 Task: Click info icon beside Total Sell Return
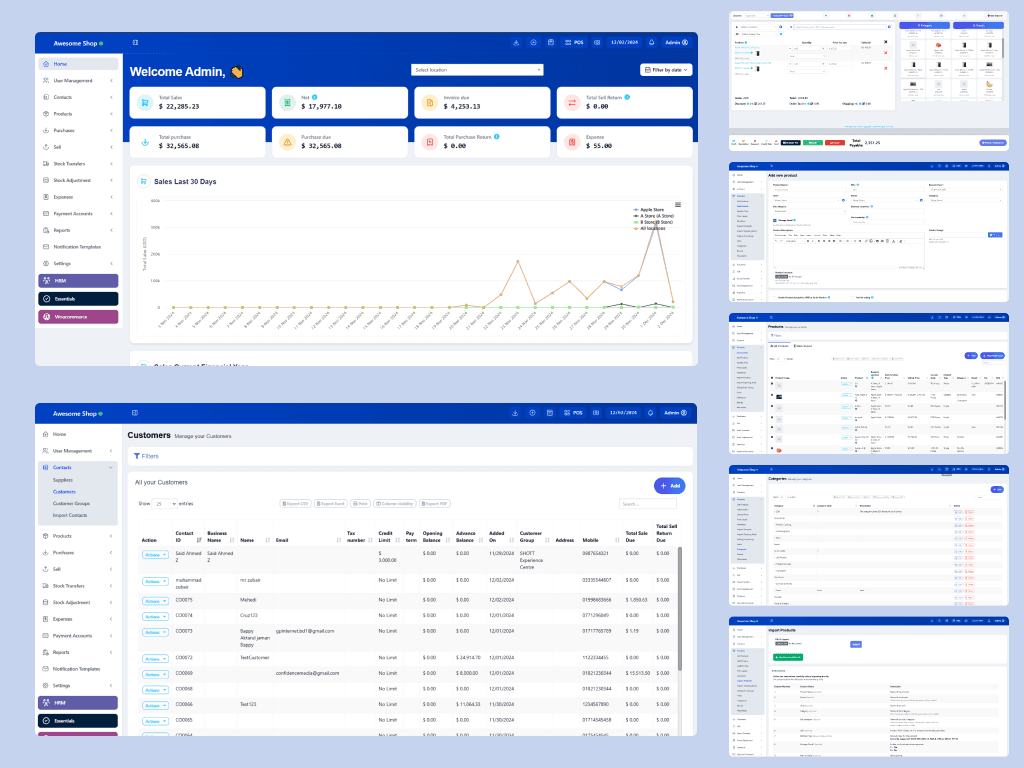(x=627, y=97)
